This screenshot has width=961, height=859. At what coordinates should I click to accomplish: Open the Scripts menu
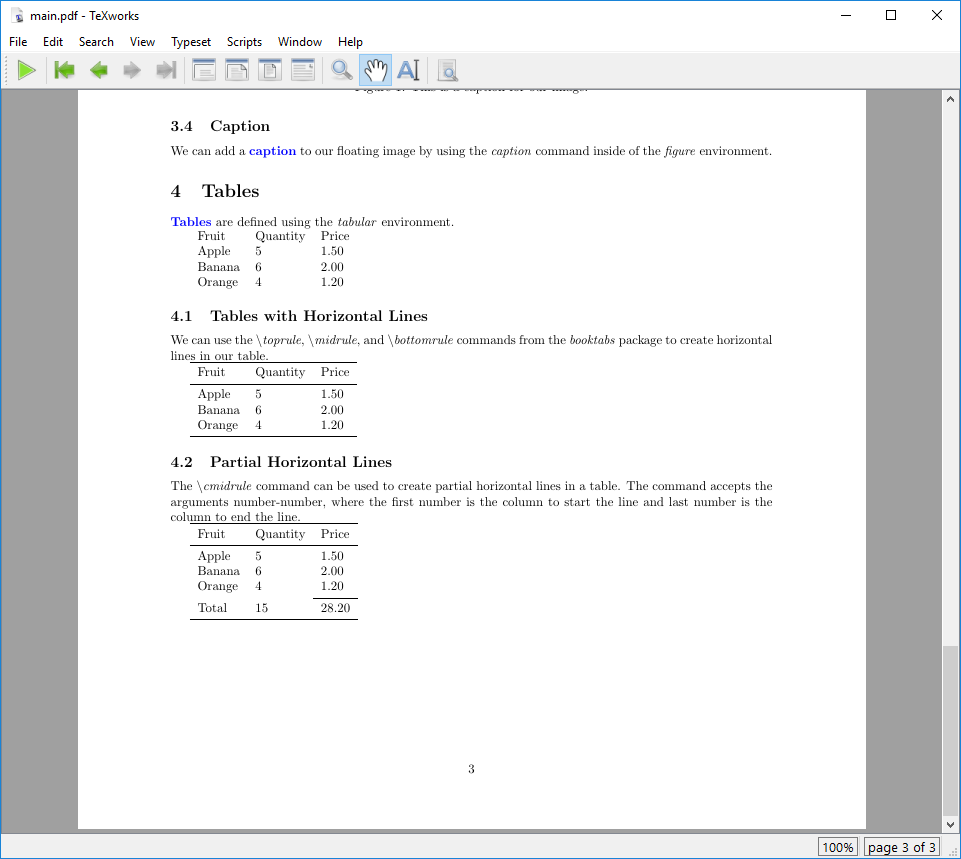point(244,42)
